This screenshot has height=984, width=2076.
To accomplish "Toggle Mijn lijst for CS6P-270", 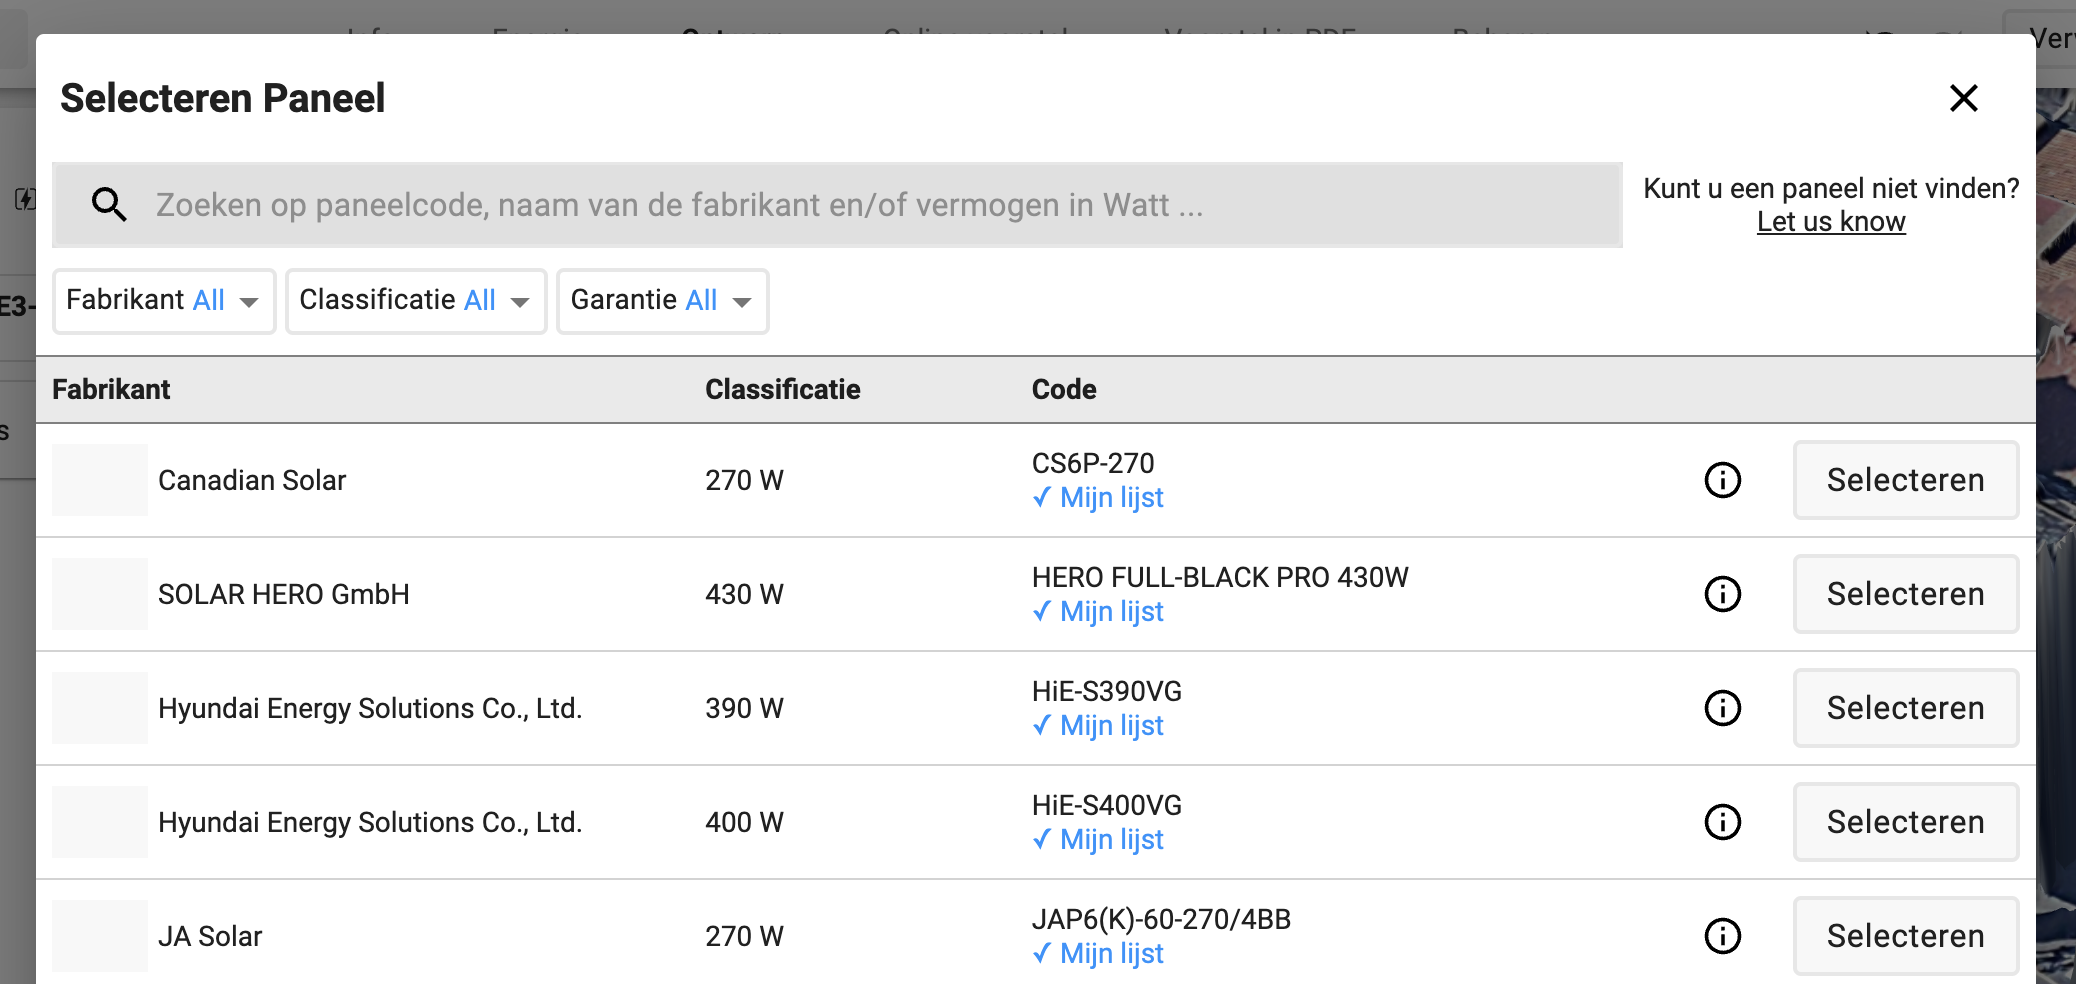I will 1099,498.
